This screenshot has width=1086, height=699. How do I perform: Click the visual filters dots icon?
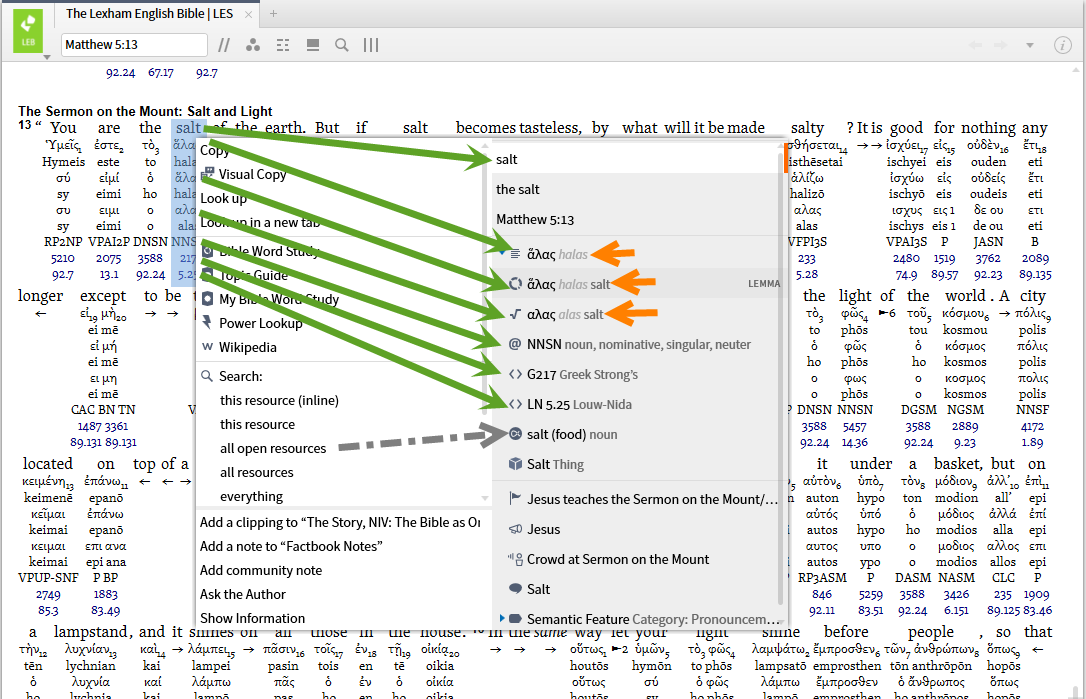point(253,45)
